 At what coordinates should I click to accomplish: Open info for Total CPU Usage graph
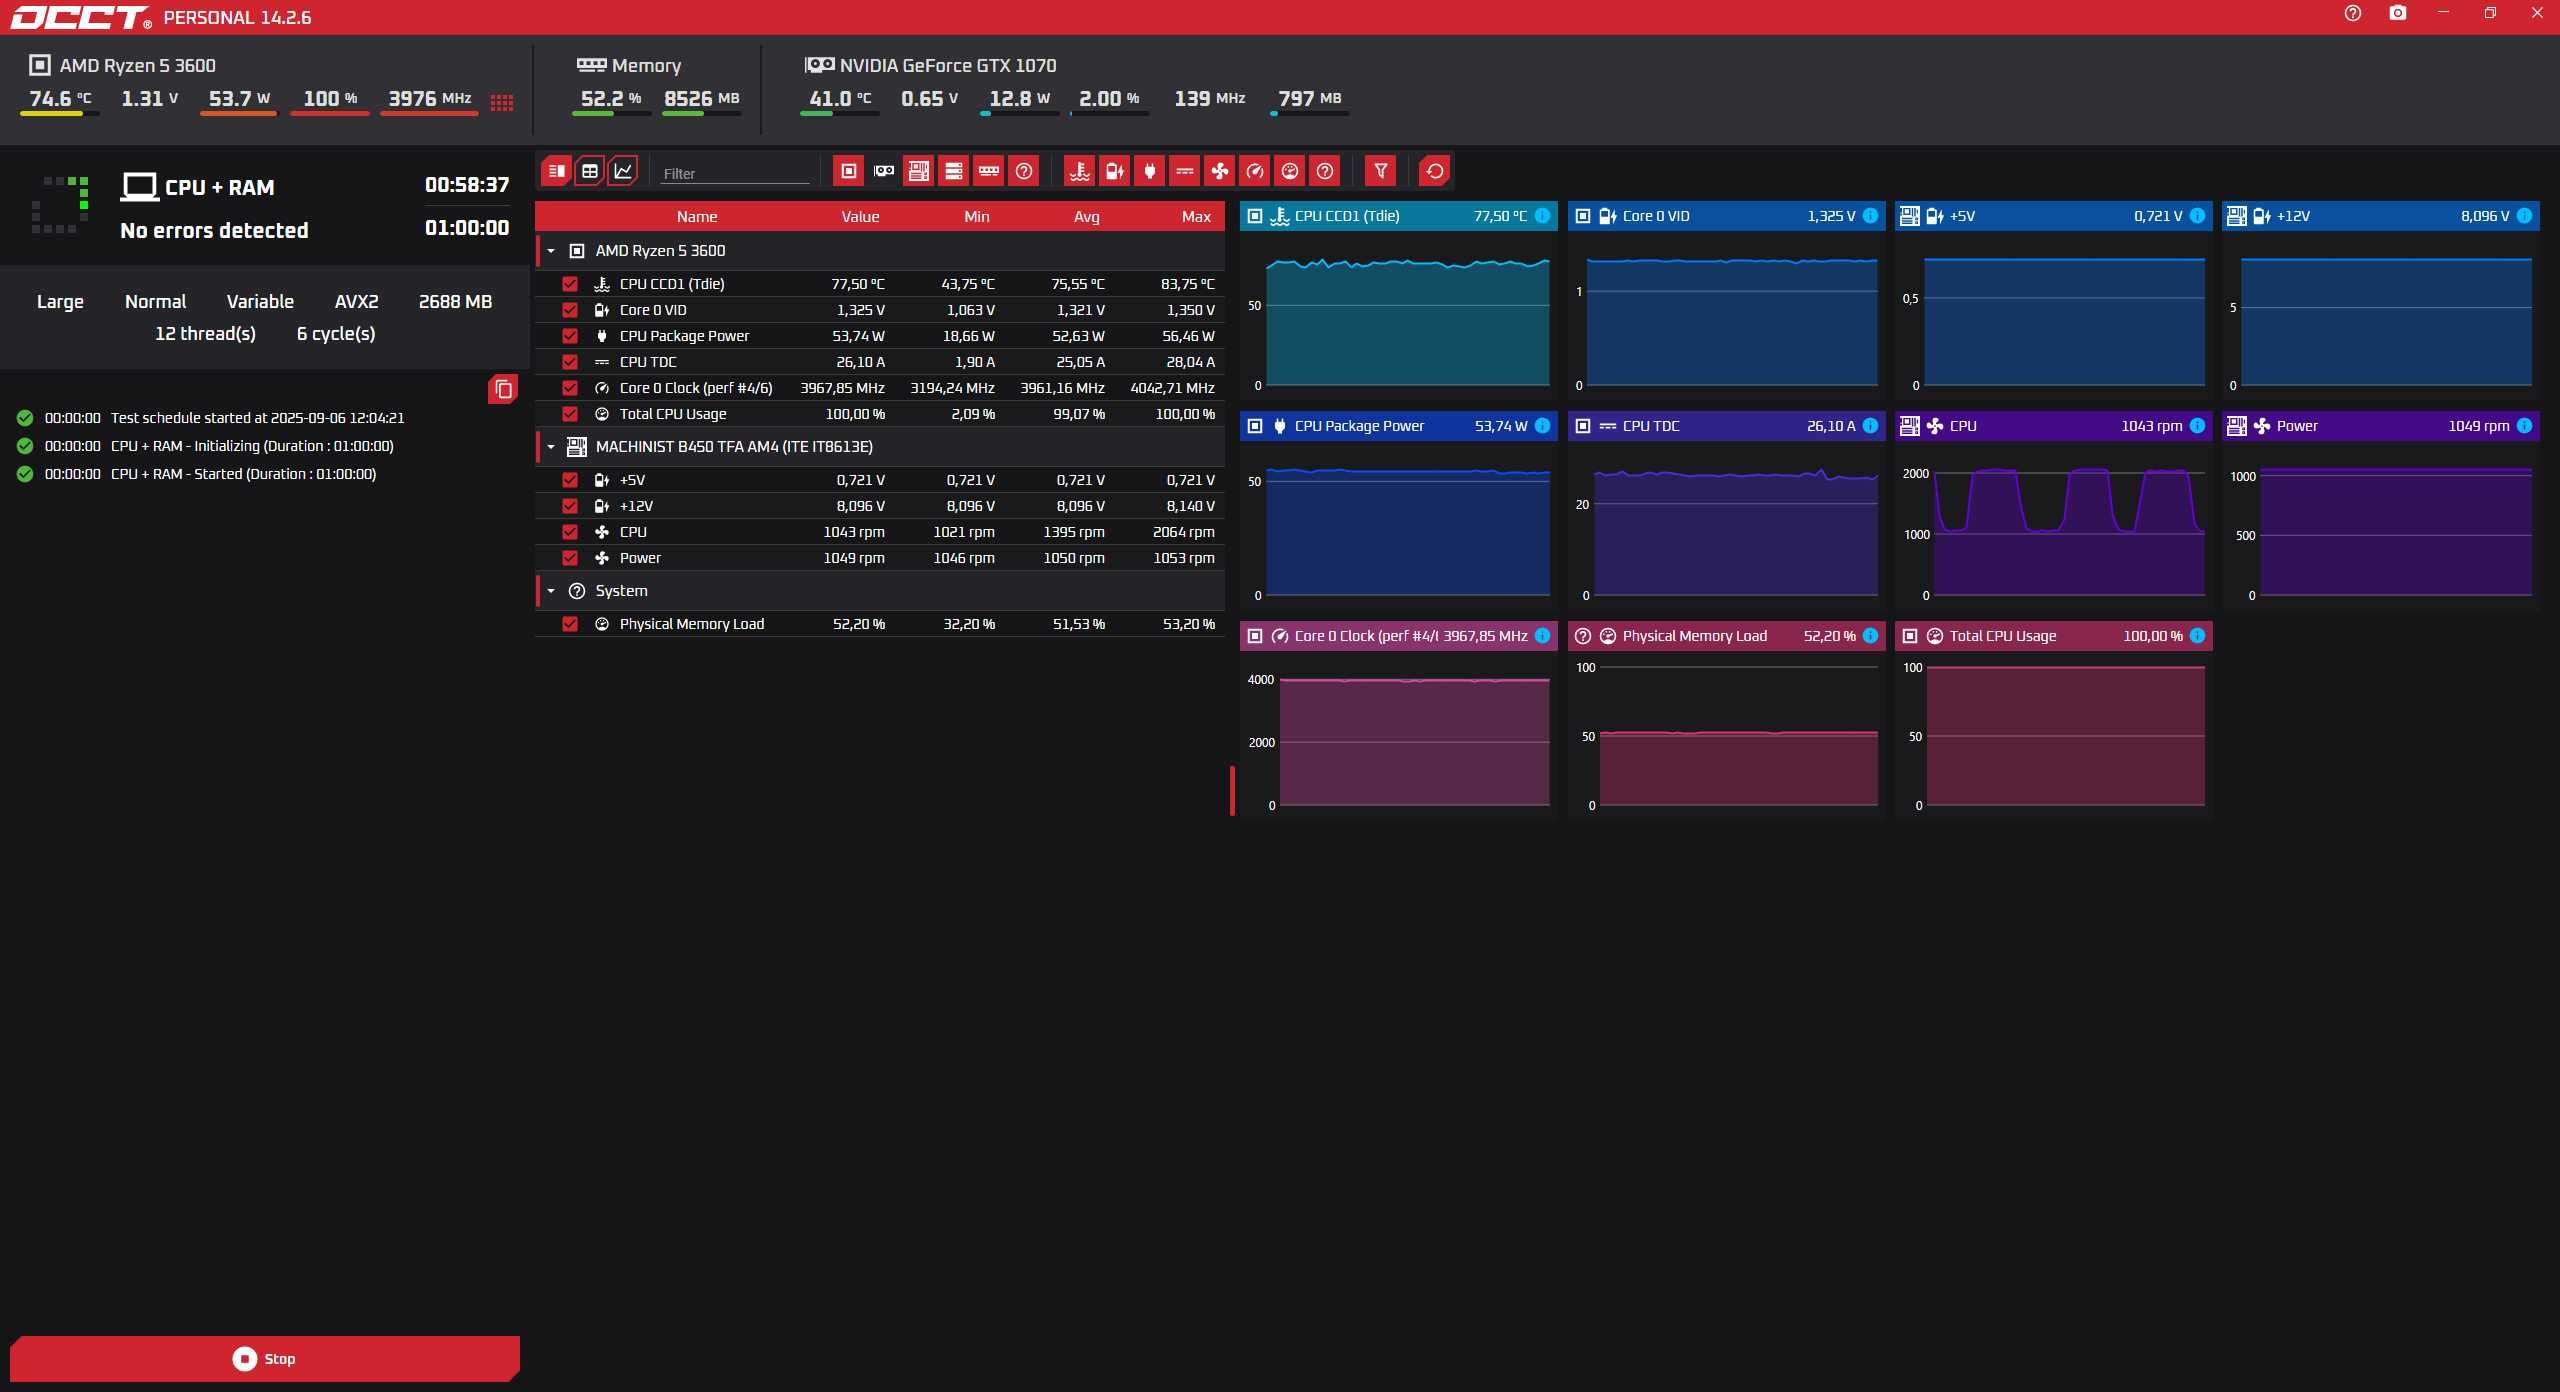(x=2197, y=636)
